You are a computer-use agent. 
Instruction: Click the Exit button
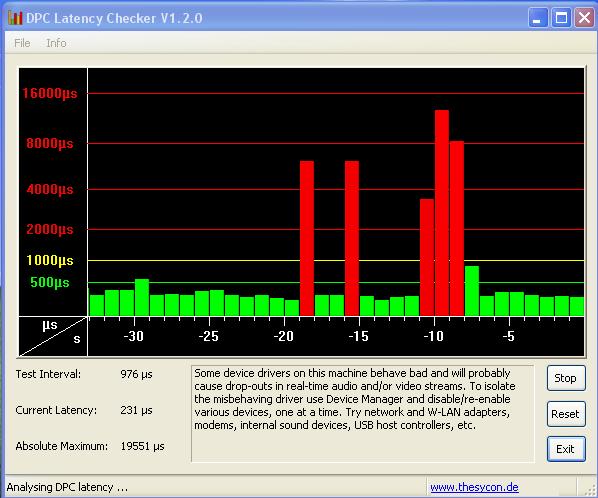[566, 449]
